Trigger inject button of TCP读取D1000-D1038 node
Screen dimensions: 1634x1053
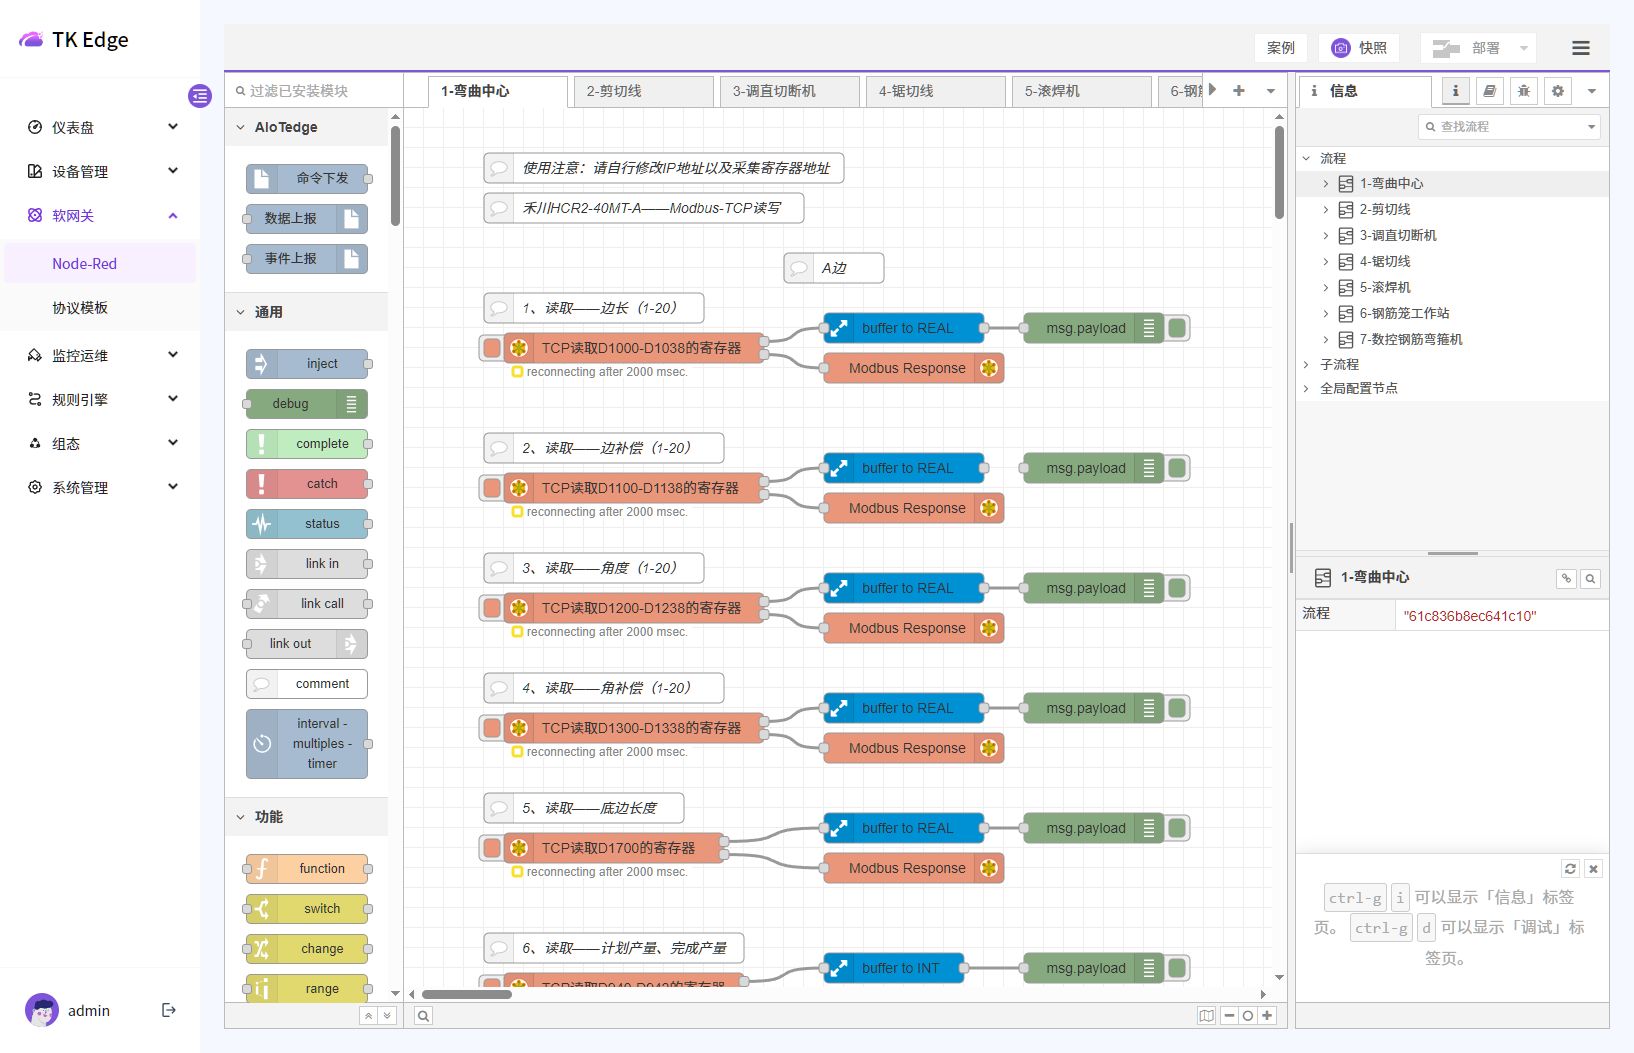(491, 348)
